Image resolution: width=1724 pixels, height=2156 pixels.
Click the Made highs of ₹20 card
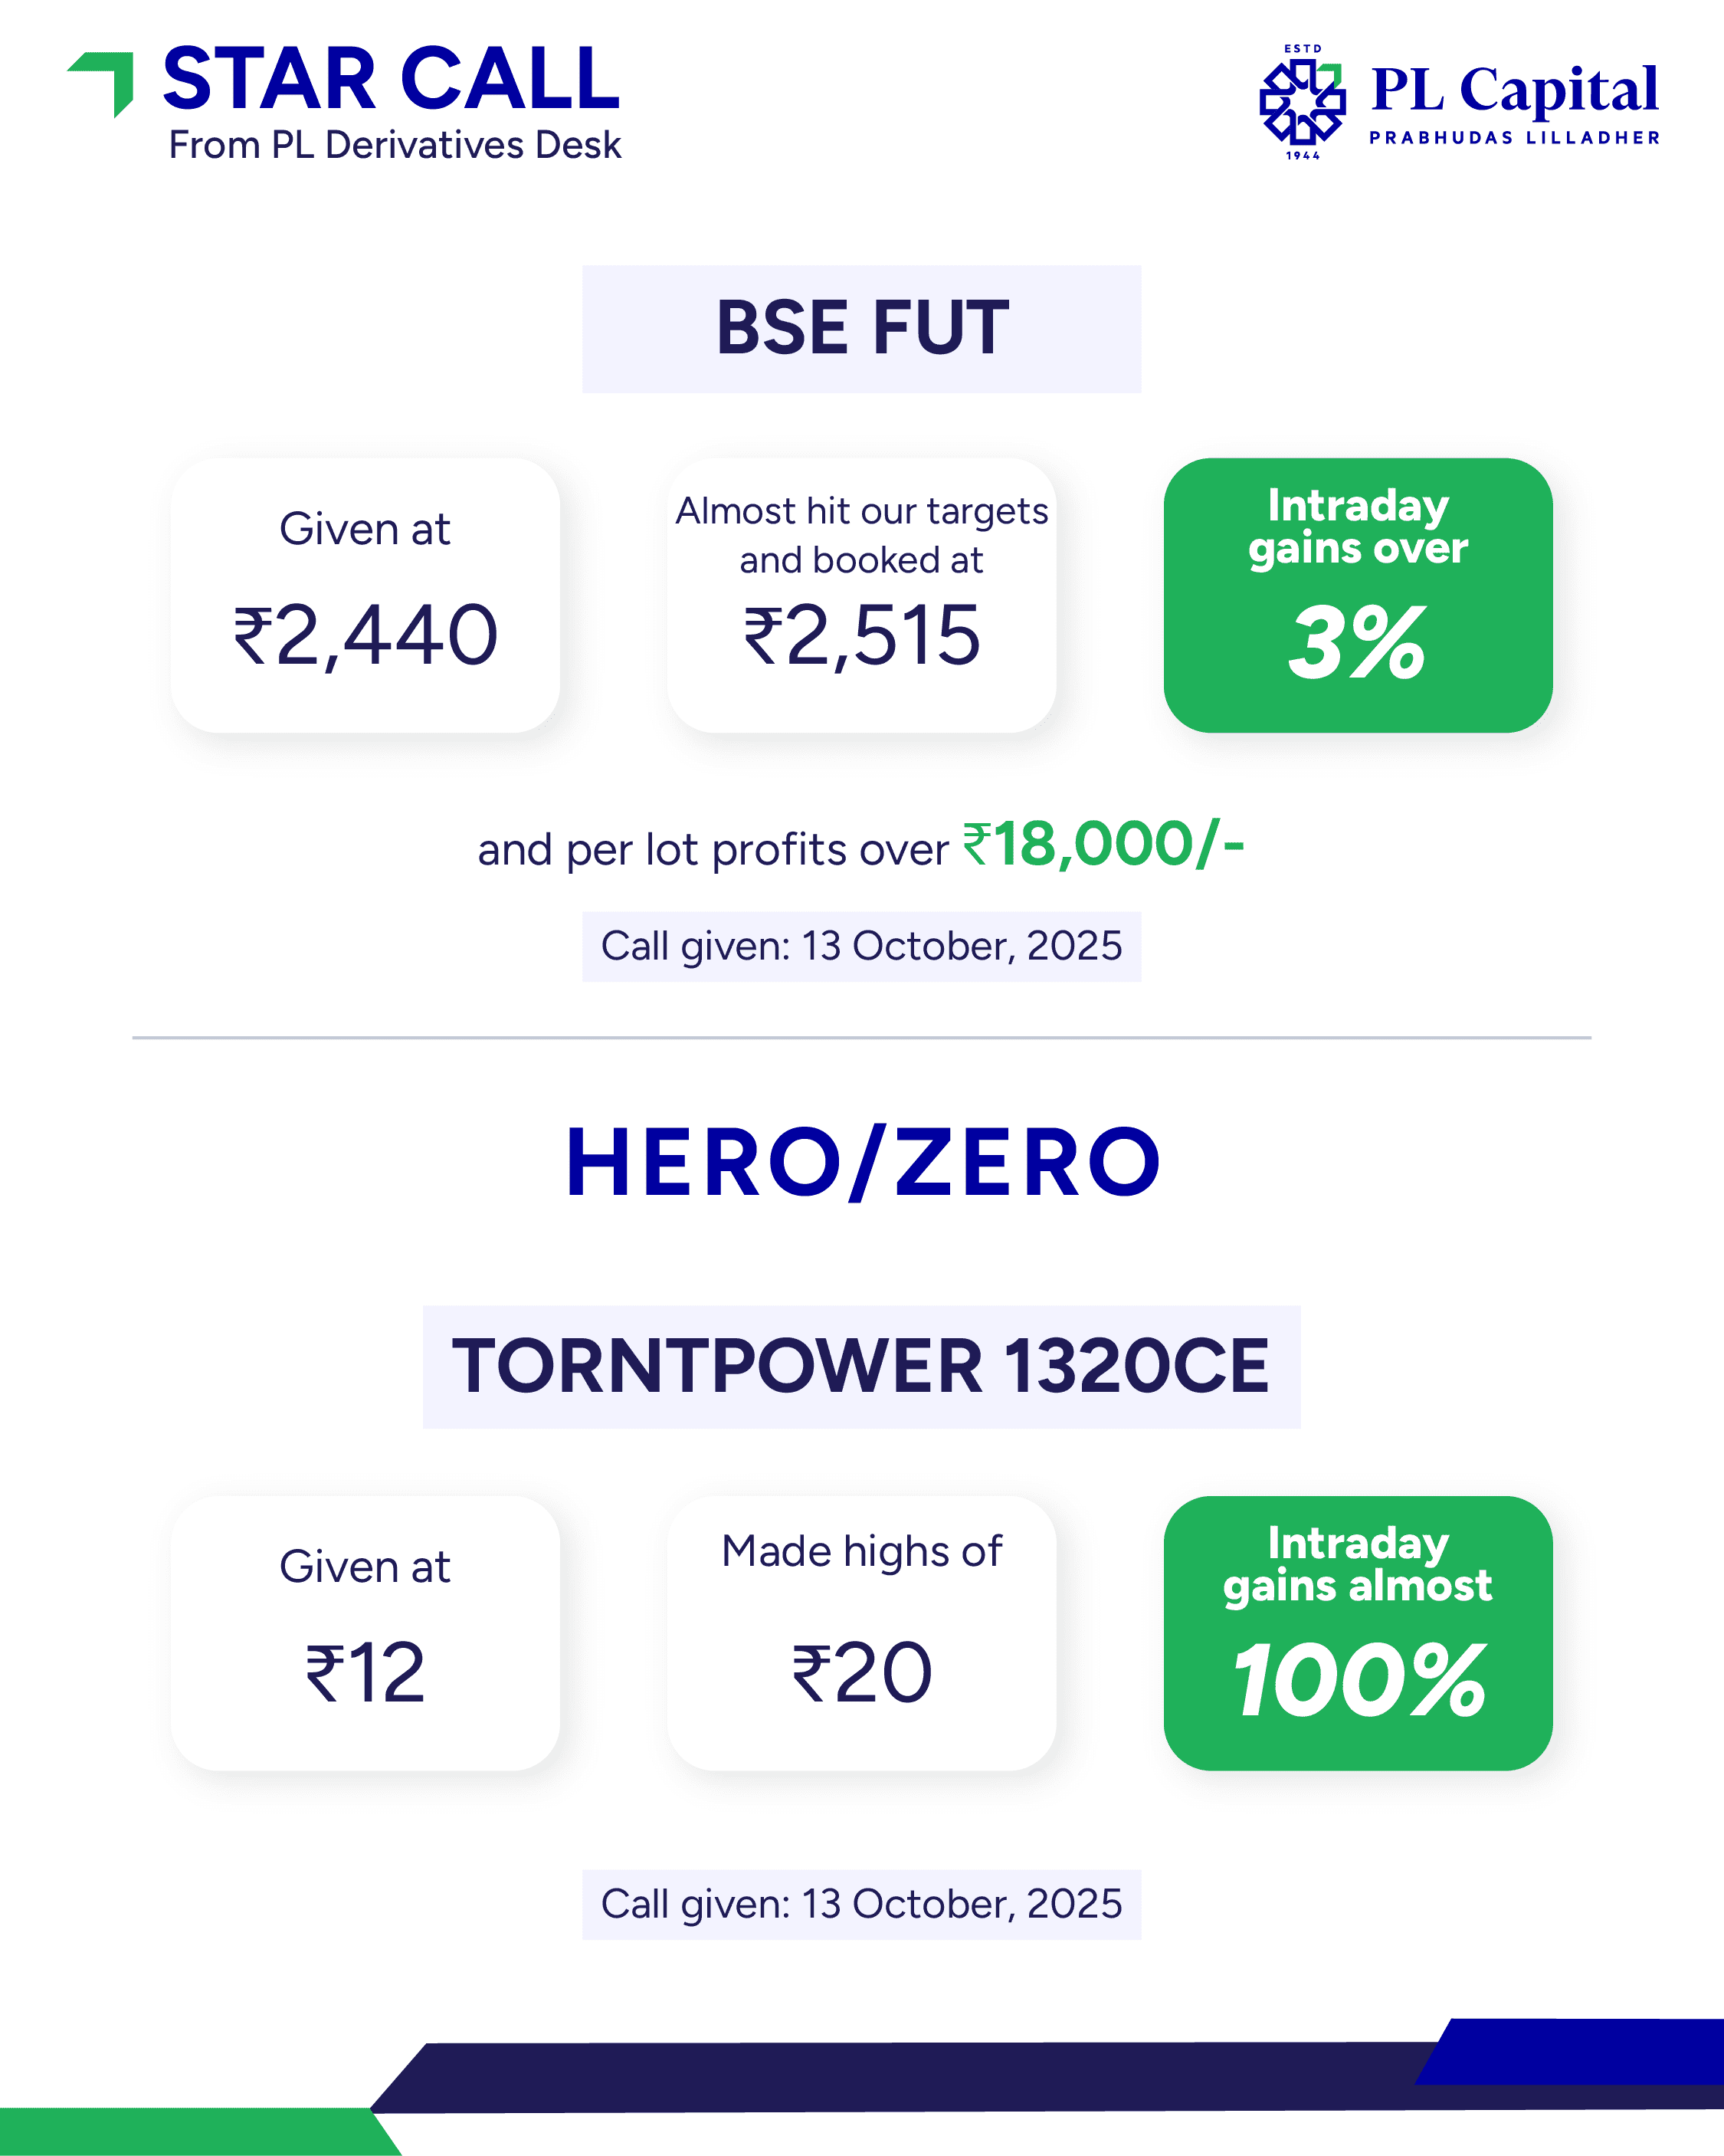861,1633
